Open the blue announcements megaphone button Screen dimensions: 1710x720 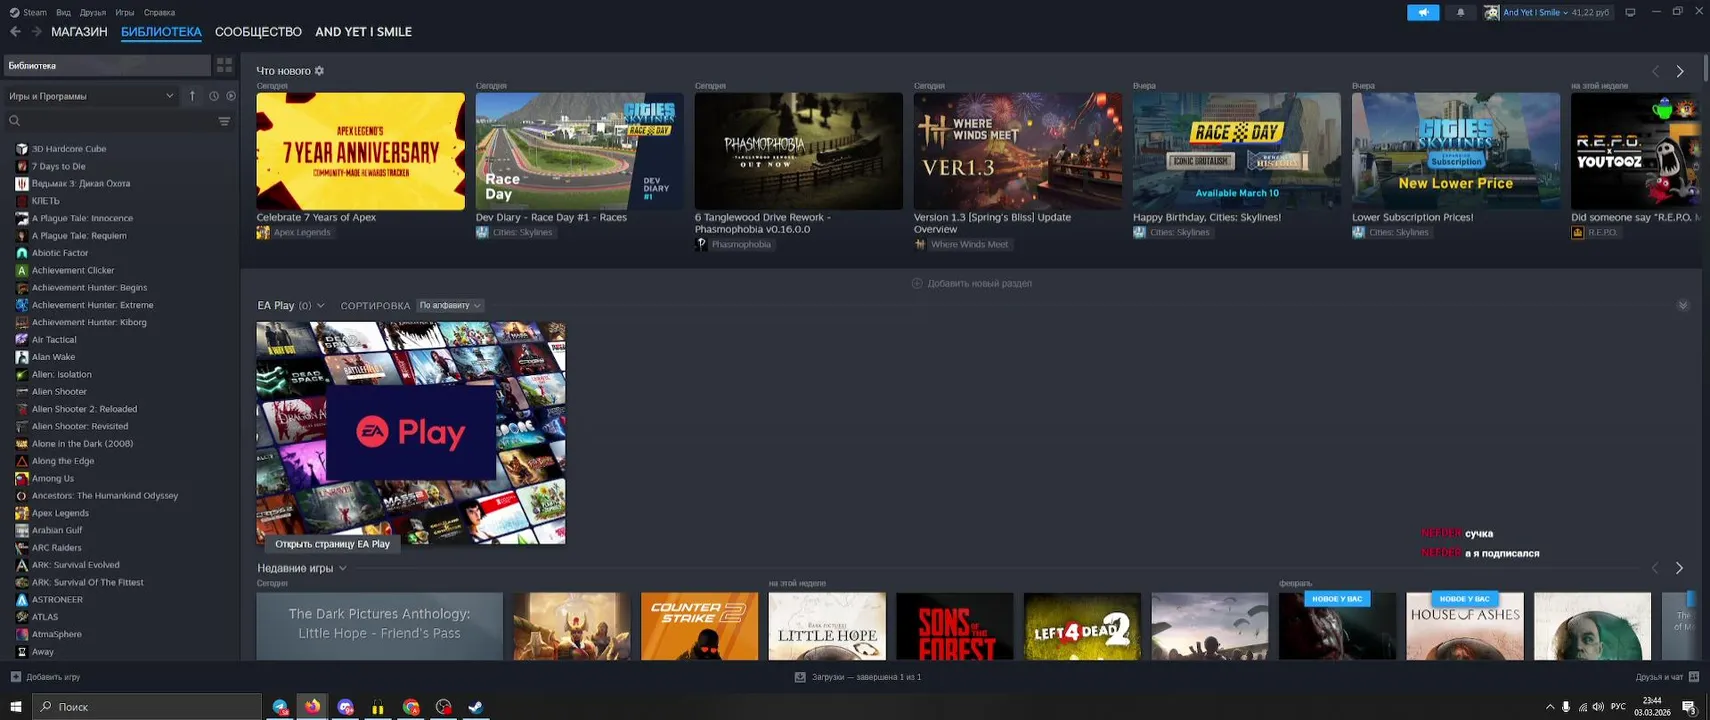[1423, 12]
